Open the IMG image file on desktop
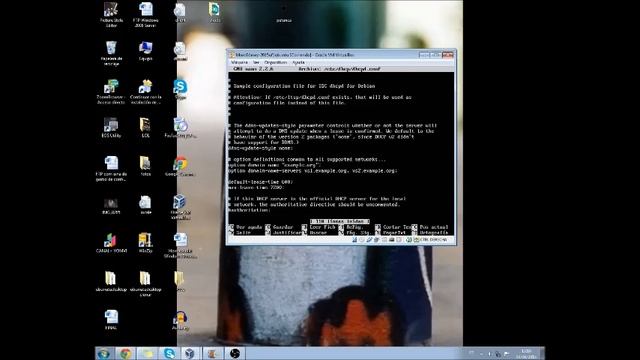Image resolution: width=640 pixels, height=360 pixels. pyautogui.click(x=111, y=206)
